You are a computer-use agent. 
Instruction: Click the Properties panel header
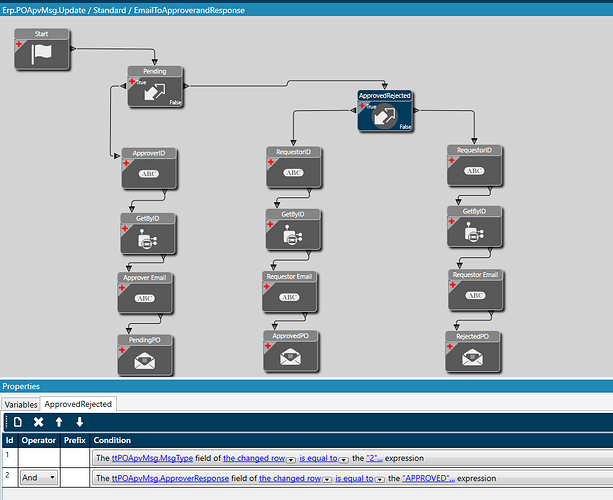306,386
